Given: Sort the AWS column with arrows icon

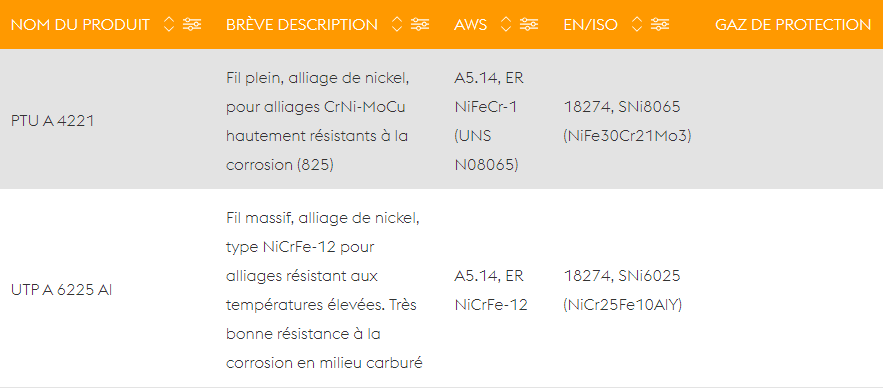Looking at the screenshot, I should tap(506, 24).
